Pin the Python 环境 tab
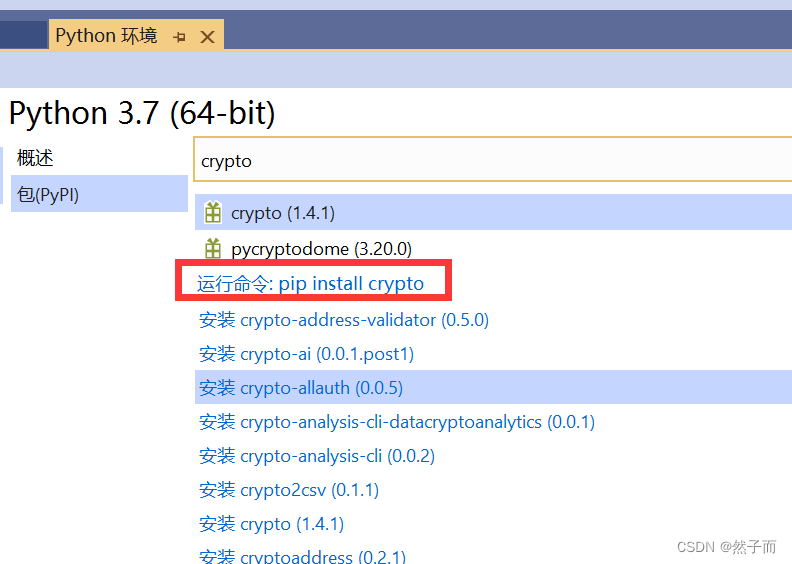Image resolution: width=792 pixels, height=564 pixels. coord(180,37)
